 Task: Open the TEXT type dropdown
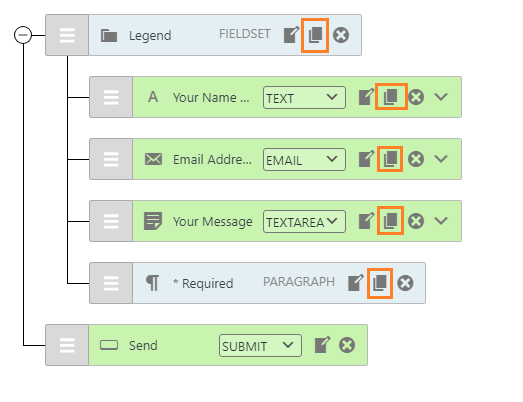click(x=304, y=97)
